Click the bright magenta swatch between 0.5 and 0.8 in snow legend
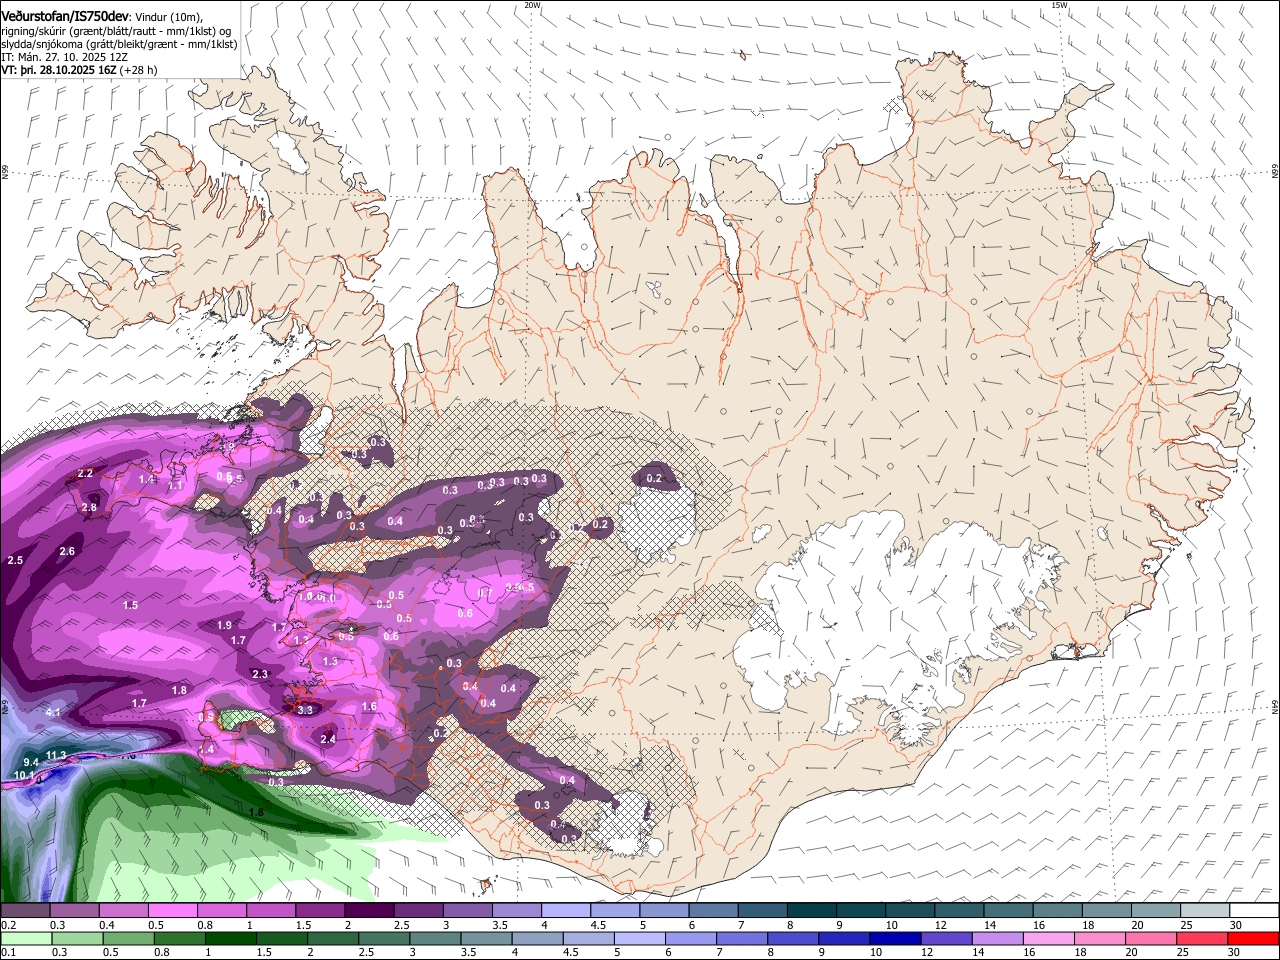 [x=172, y=911]
